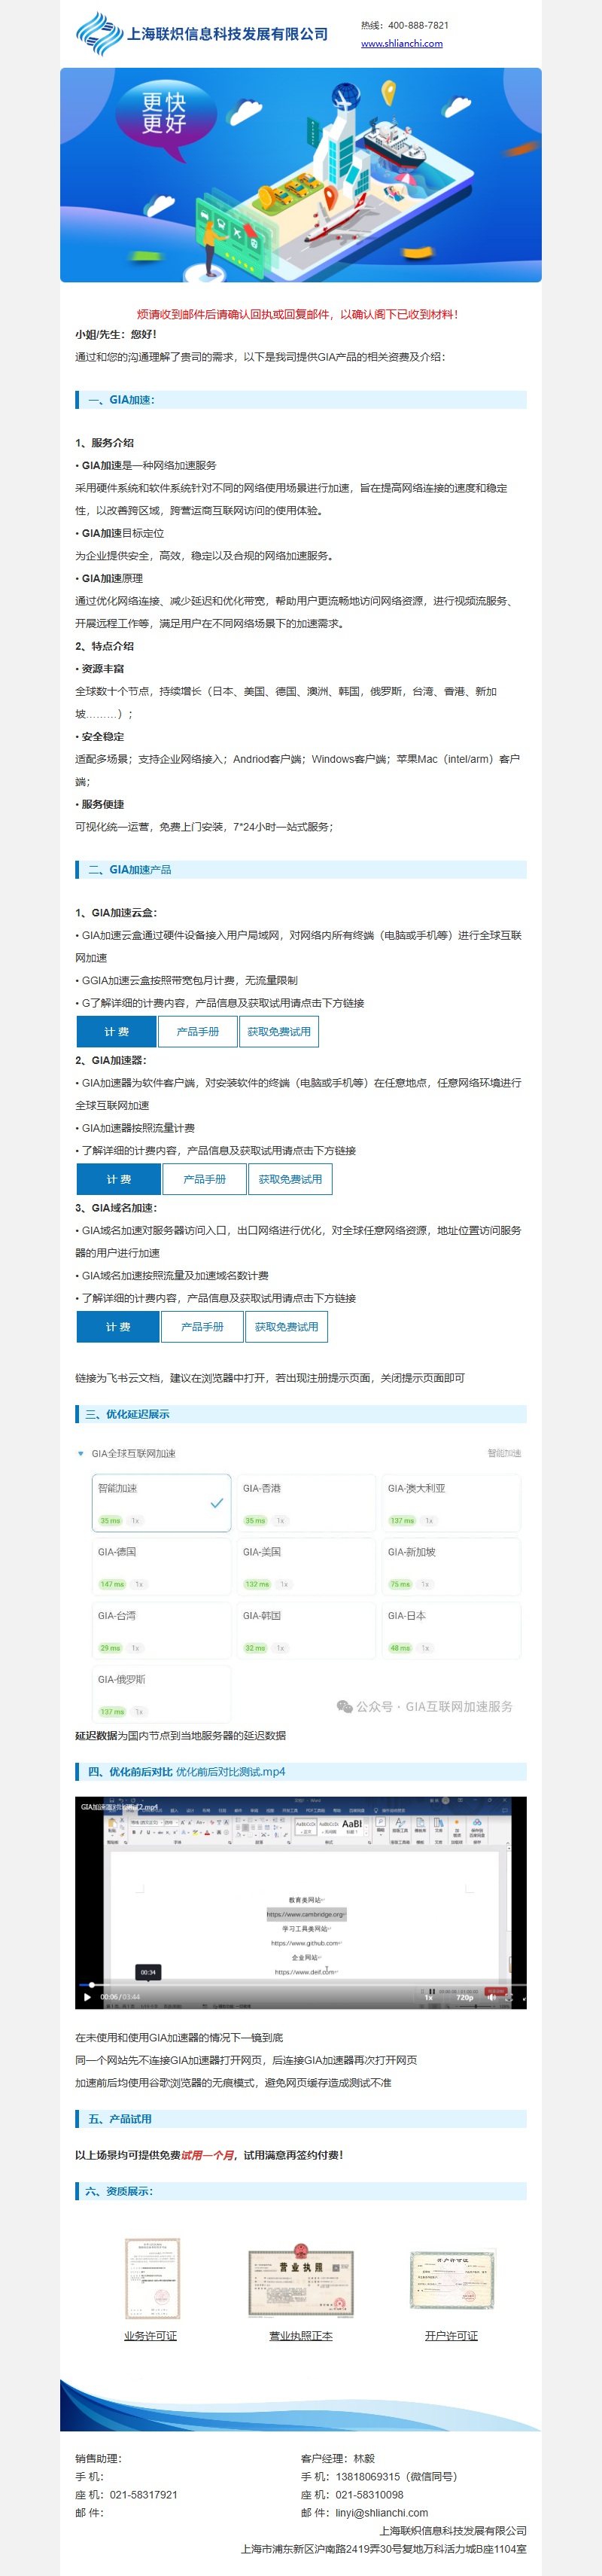Image resolution: width=602 pixels, height=2576 pixels.
Task: Select the 智能加速 node card
Action: click(161, 1503)
